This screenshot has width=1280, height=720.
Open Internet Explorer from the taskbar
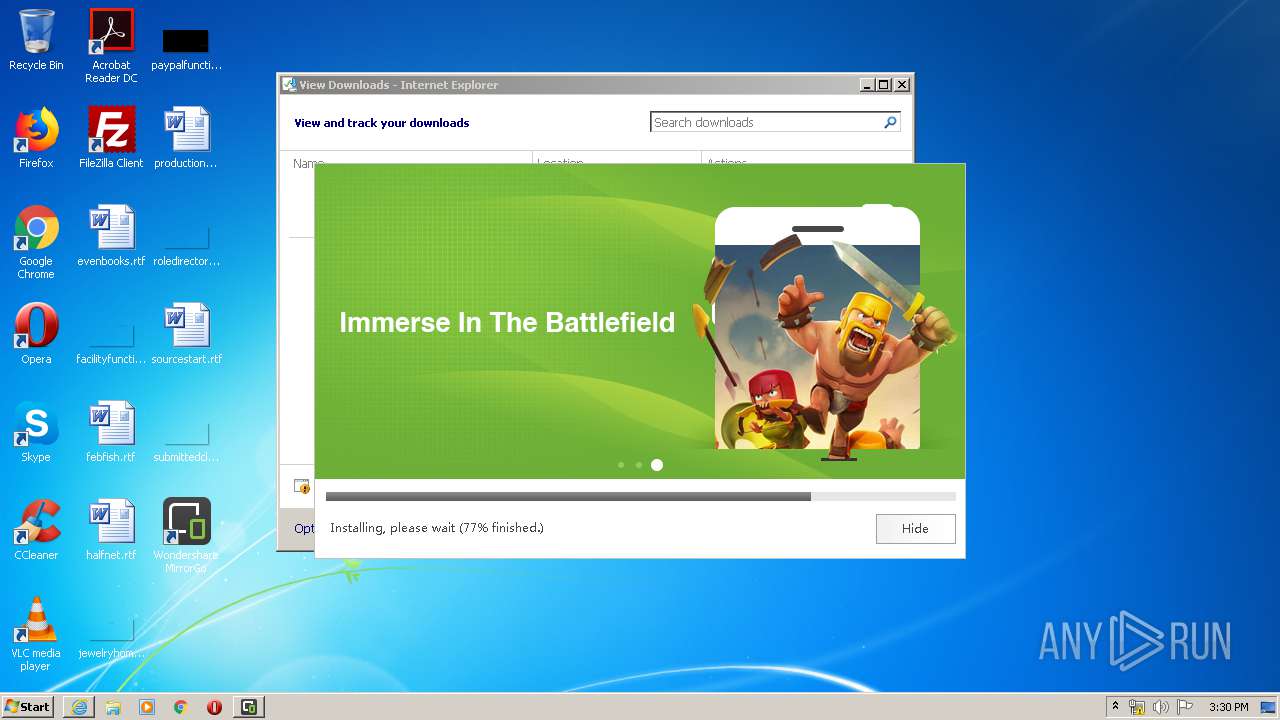coord(79,707)
